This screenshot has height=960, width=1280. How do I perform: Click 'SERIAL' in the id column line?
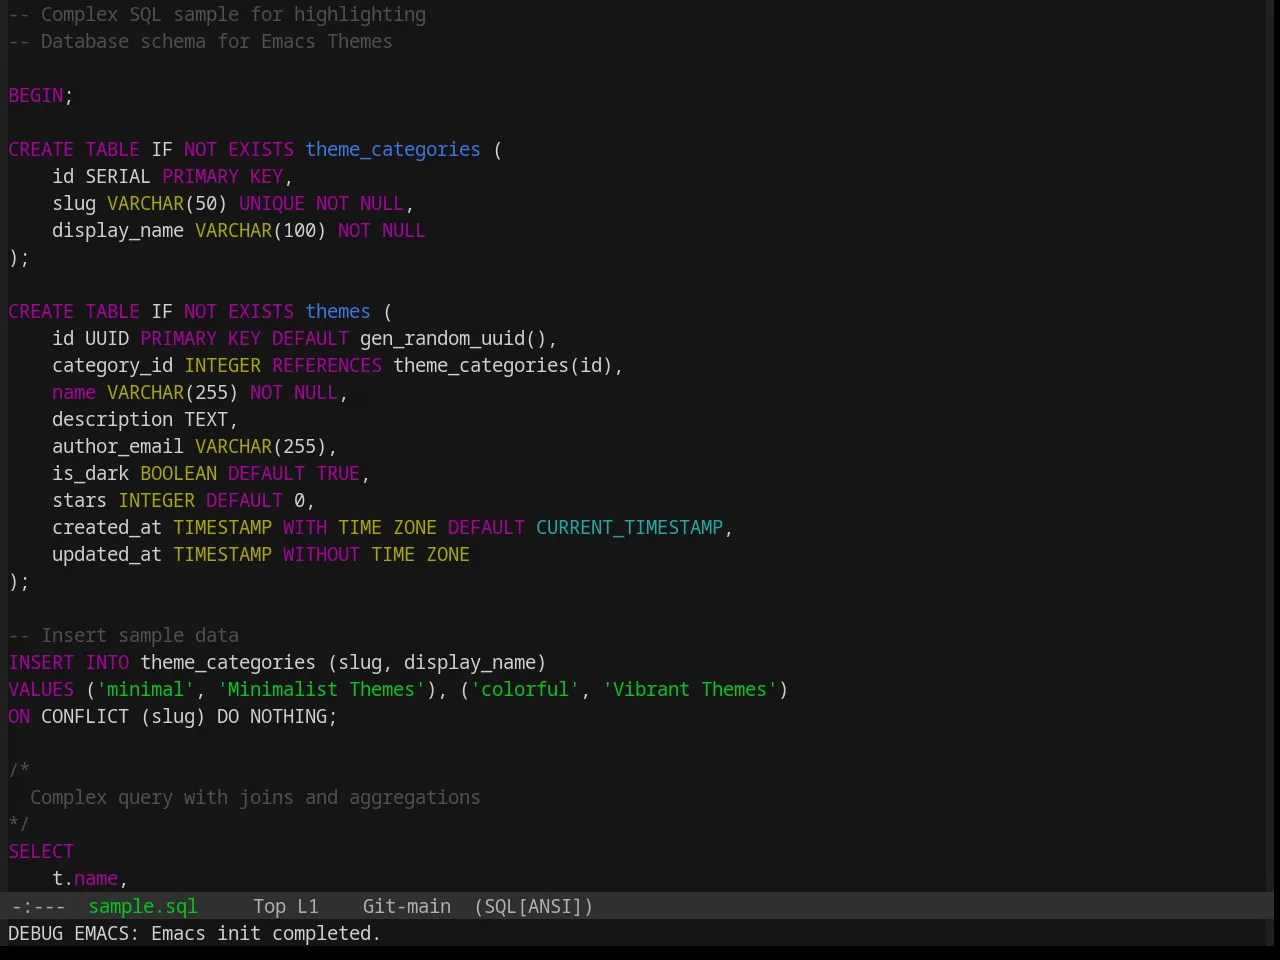(118, 176)
